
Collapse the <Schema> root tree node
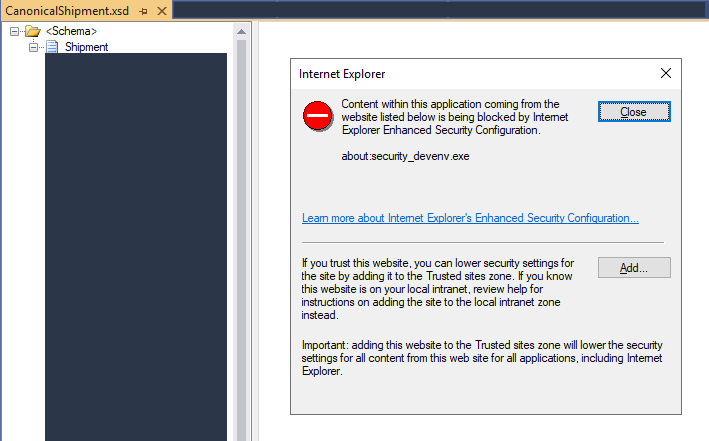[14, 32]
